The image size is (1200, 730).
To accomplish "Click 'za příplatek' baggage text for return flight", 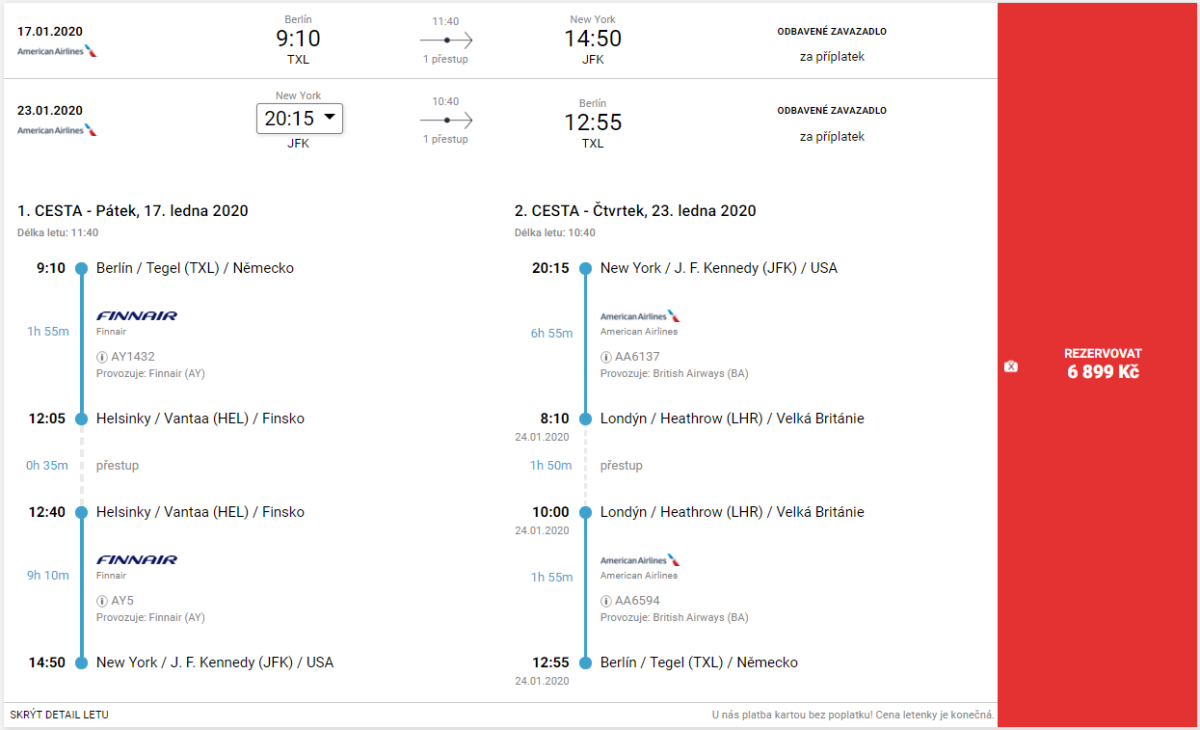I will (x=831, y=137).
